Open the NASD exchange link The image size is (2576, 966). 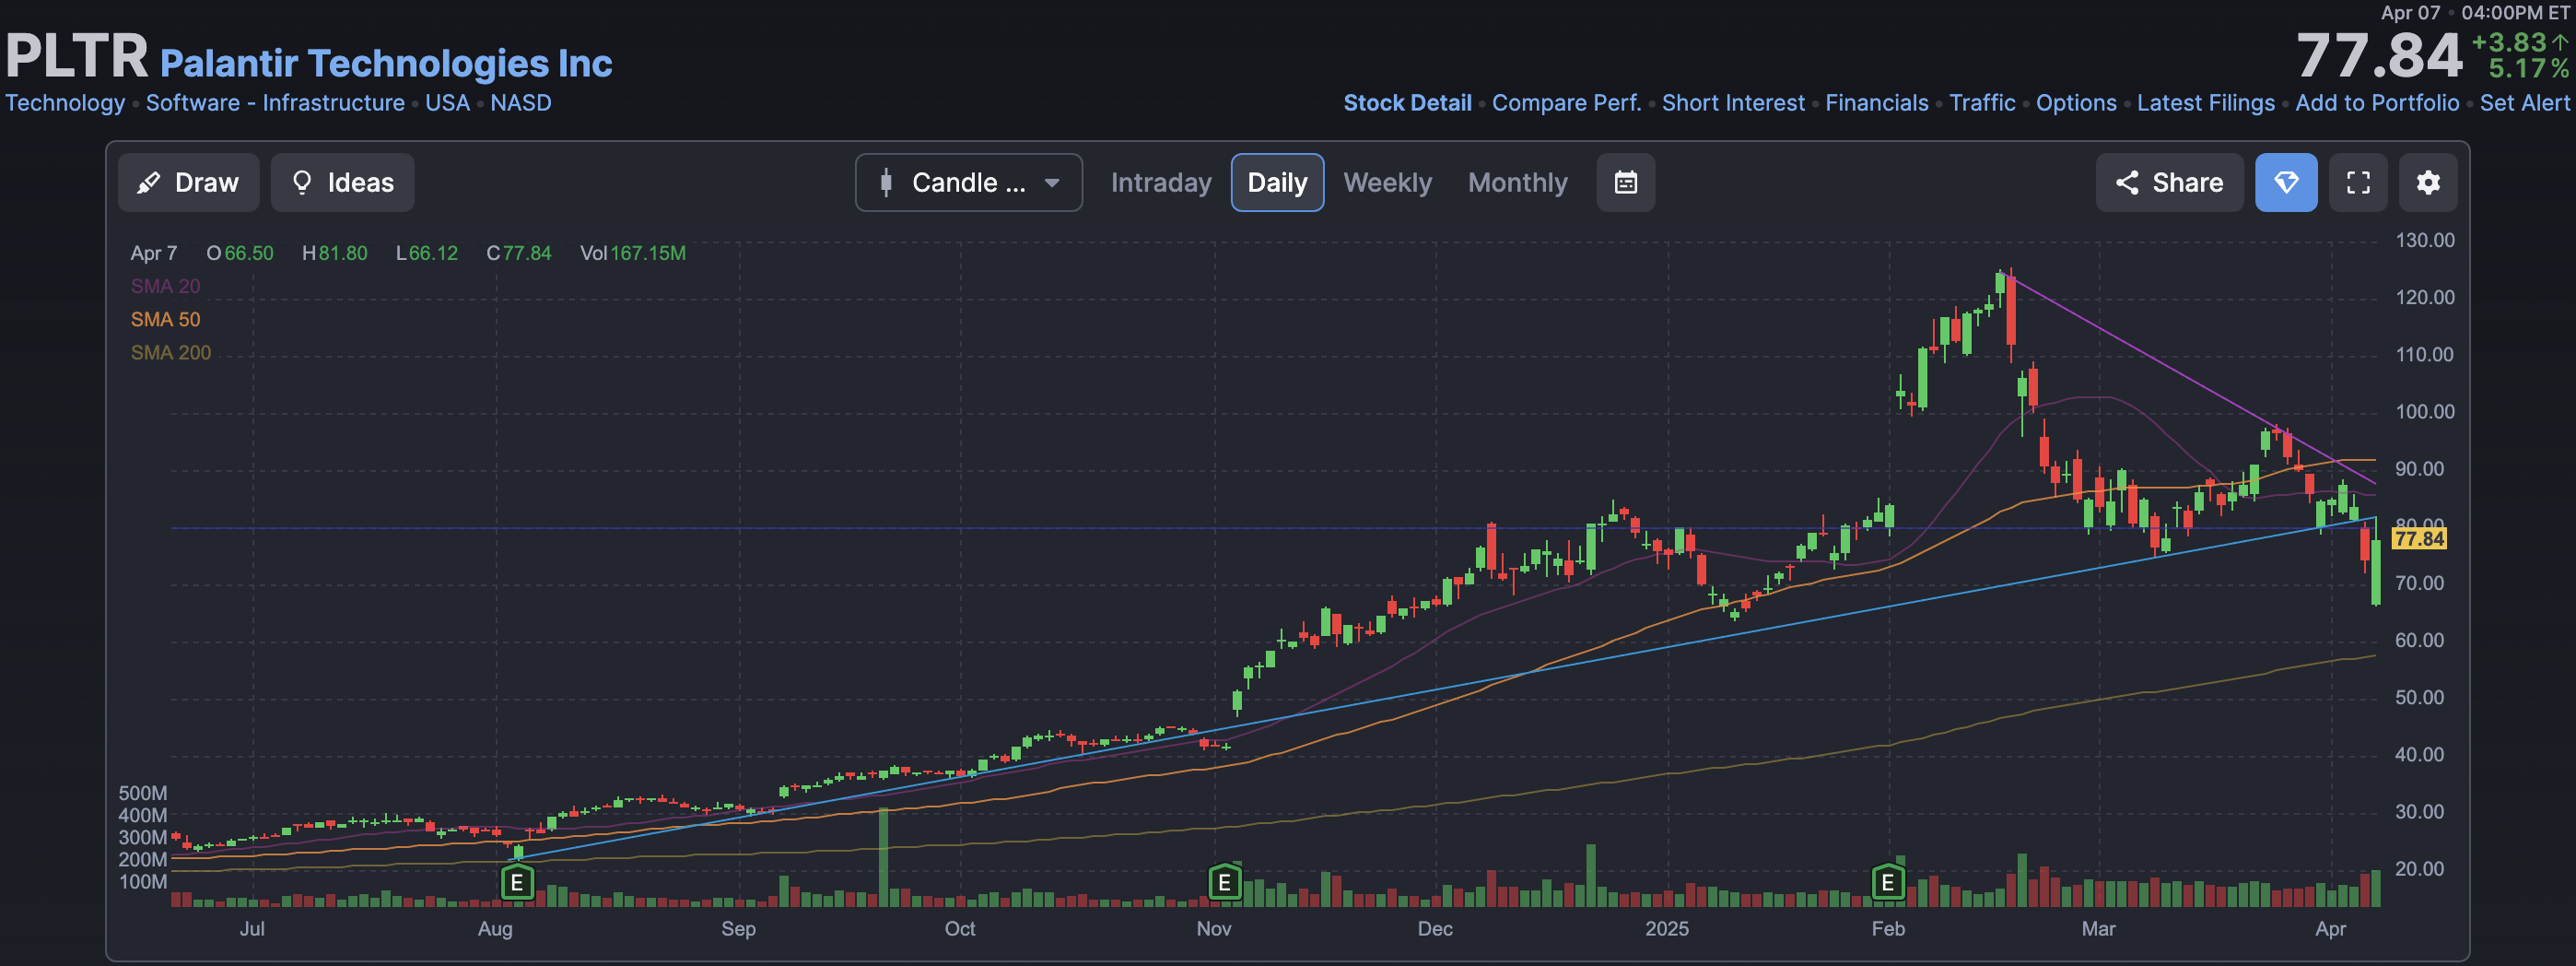pos(520,102)
